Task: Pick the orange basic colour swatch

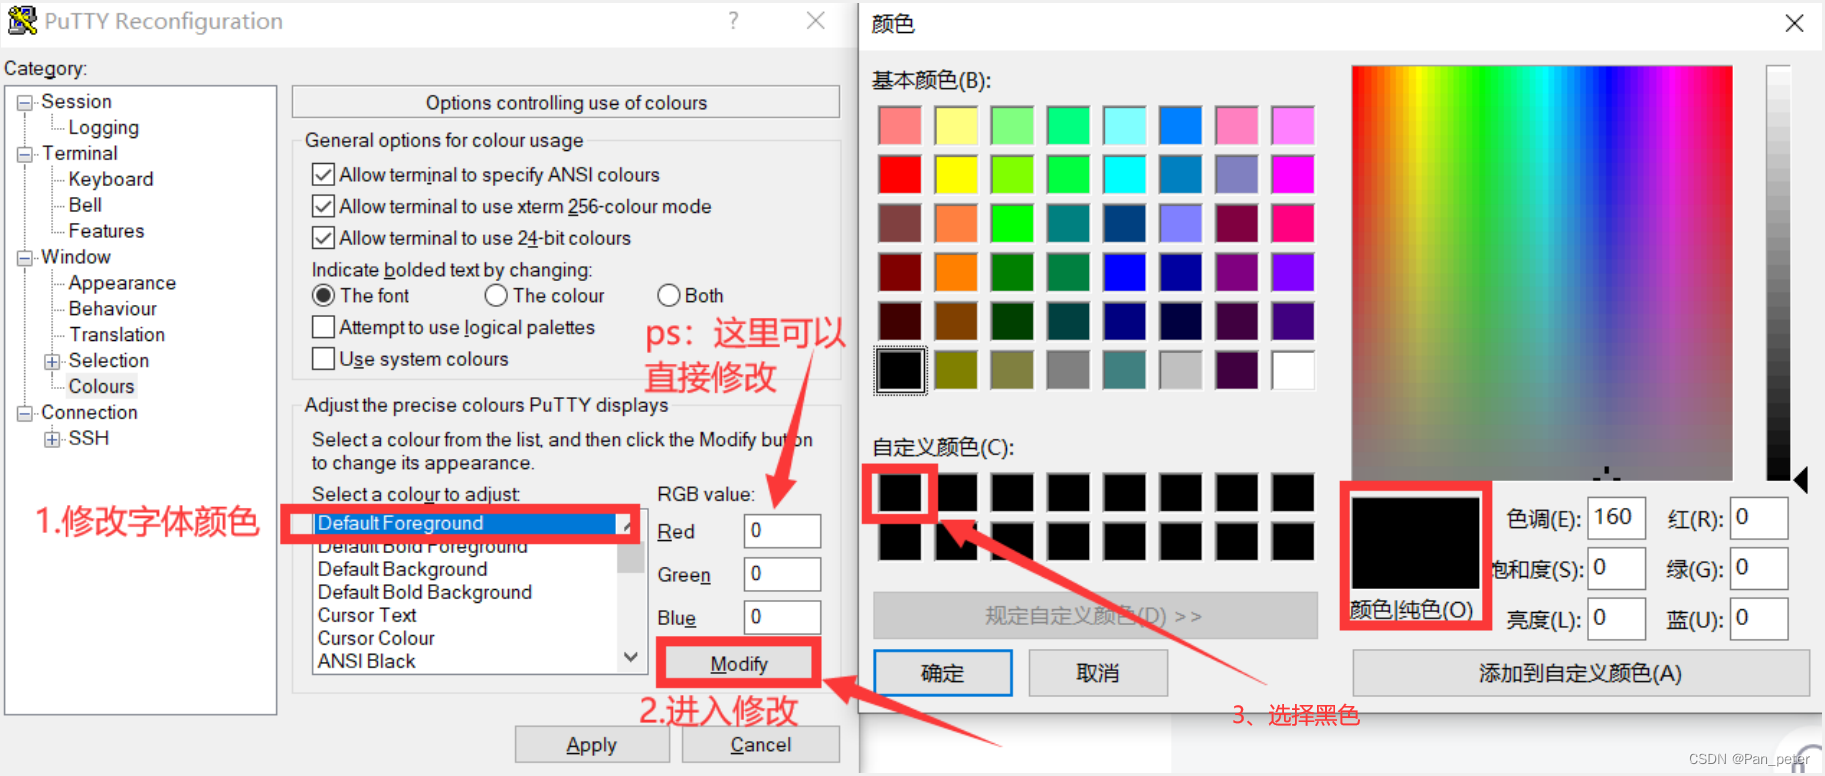Action: coord(956,272)
